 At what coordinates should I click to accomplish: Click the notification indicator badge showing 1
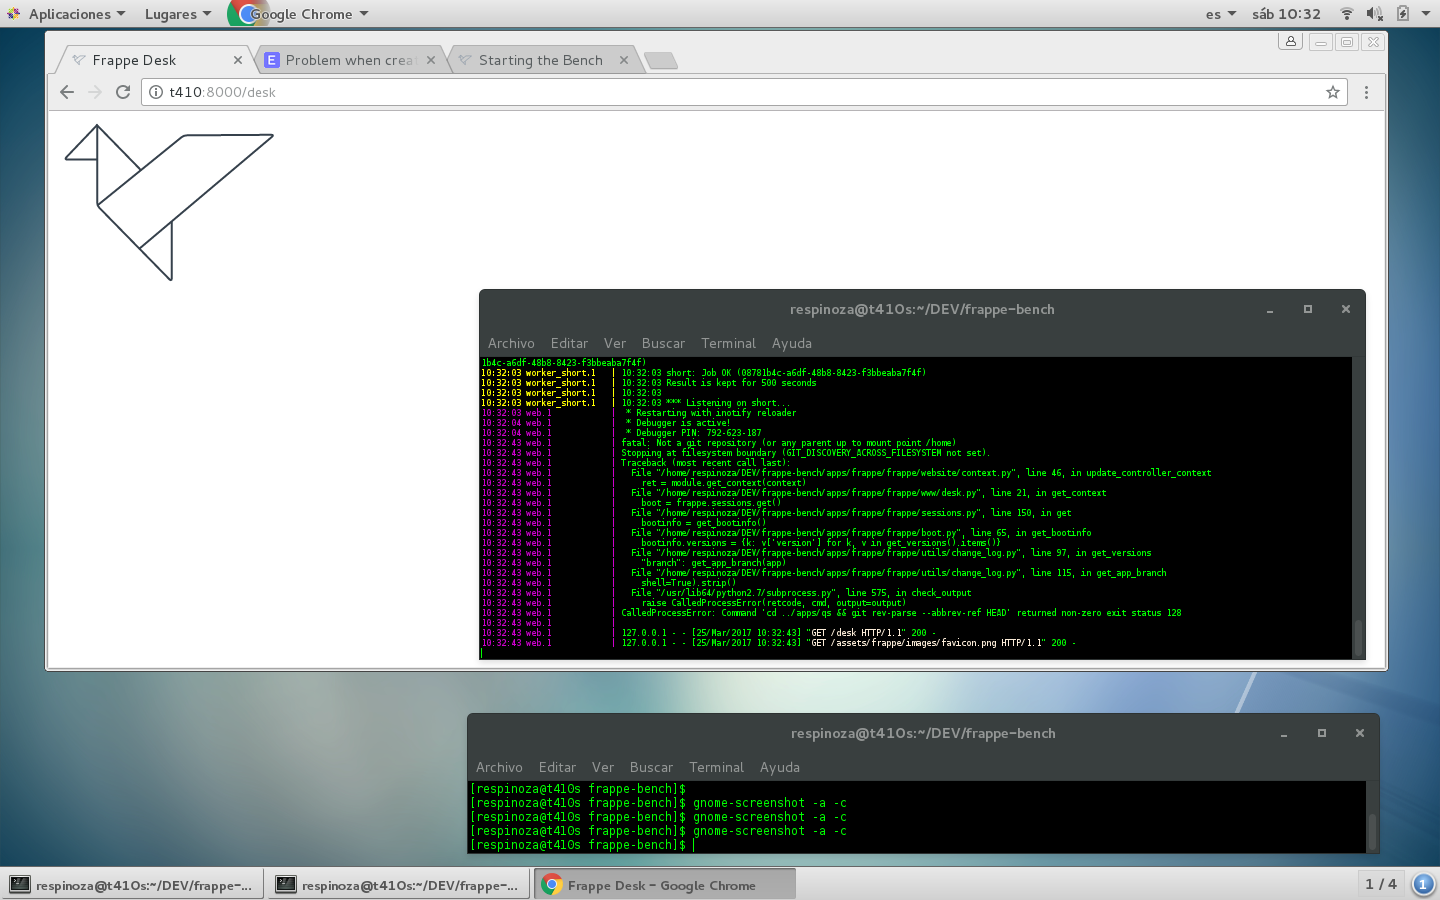(x=1422, y=884)
